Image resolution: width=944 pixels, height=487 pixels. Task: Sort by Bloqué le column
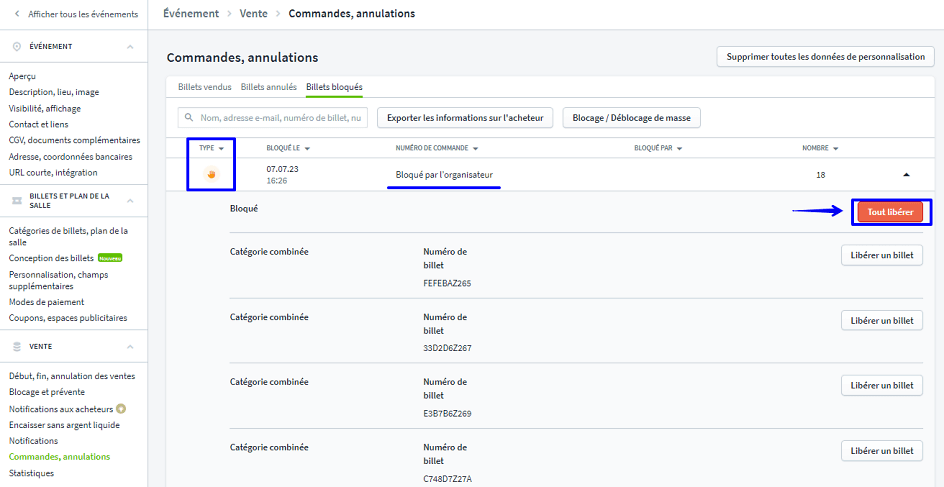click(288, 148)
